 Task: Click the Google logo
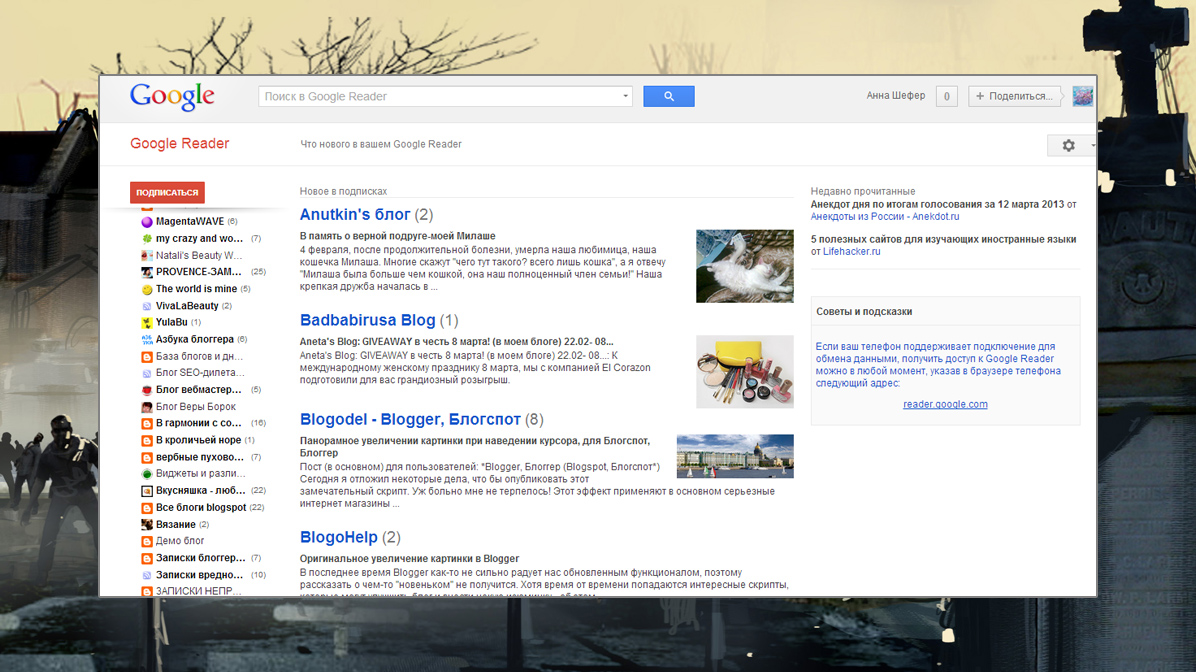[x=171, y=96]
